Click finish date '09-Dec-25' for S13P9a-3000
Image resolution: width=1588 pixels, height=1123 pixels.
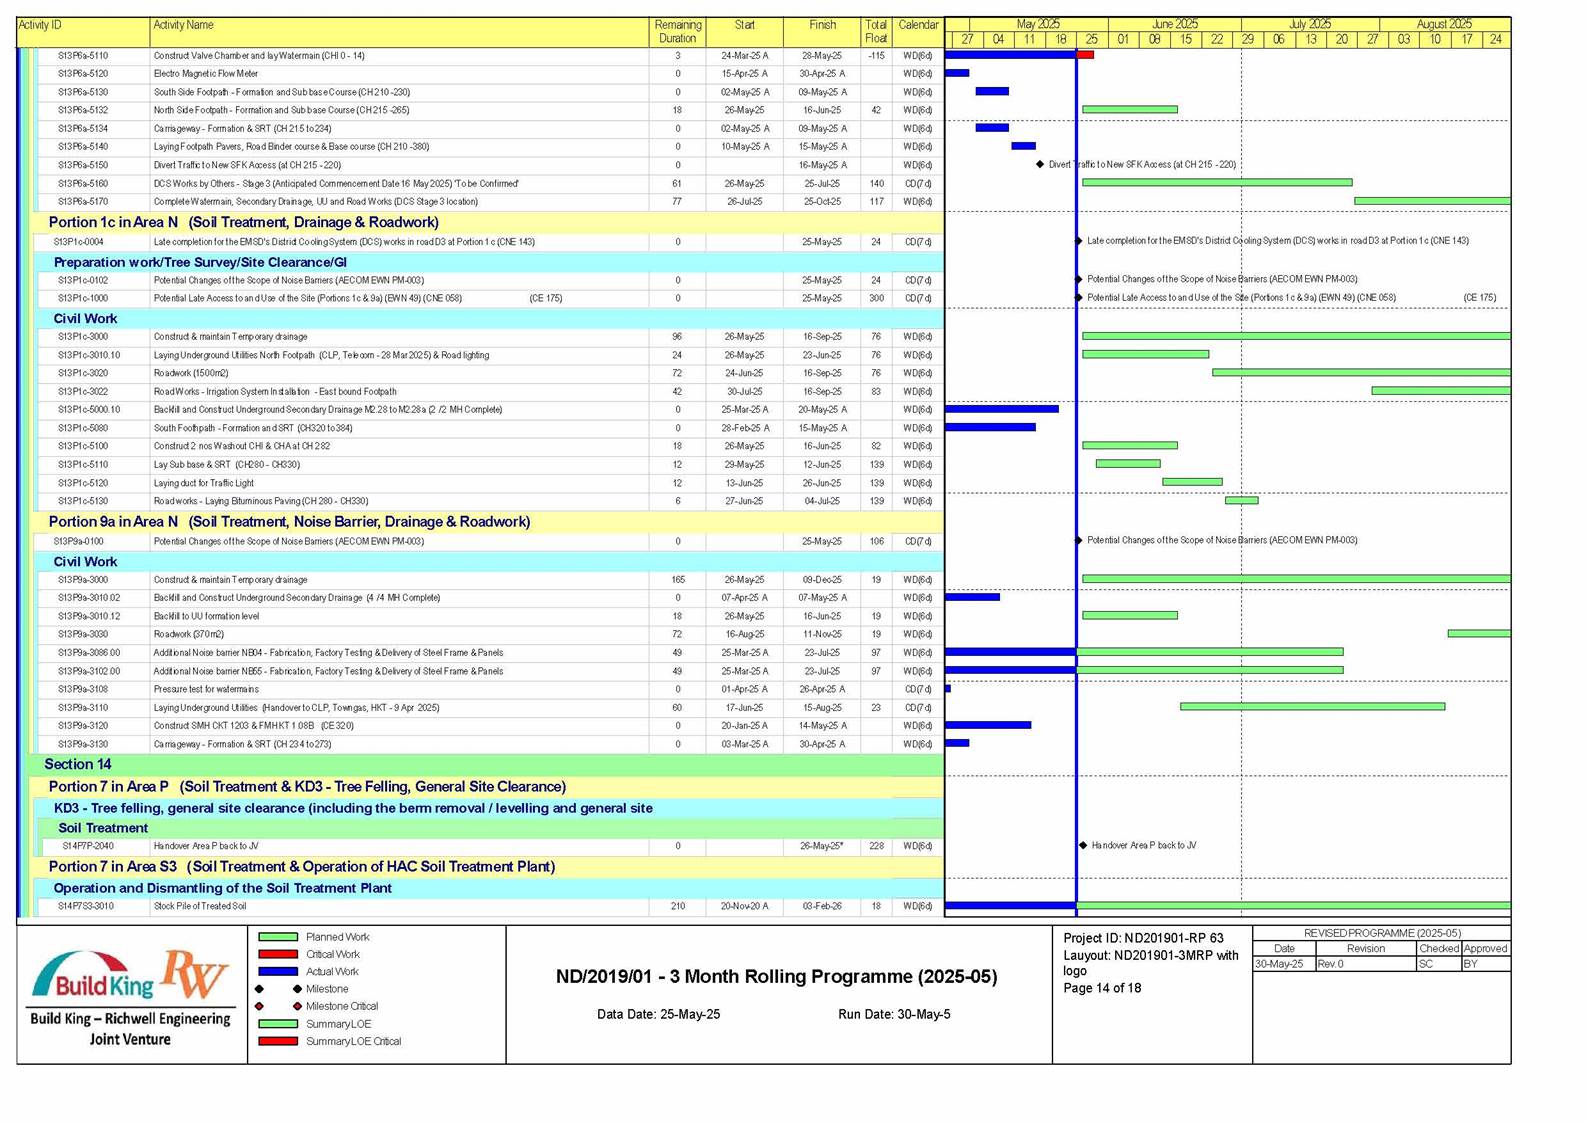(x=822, y=580)
